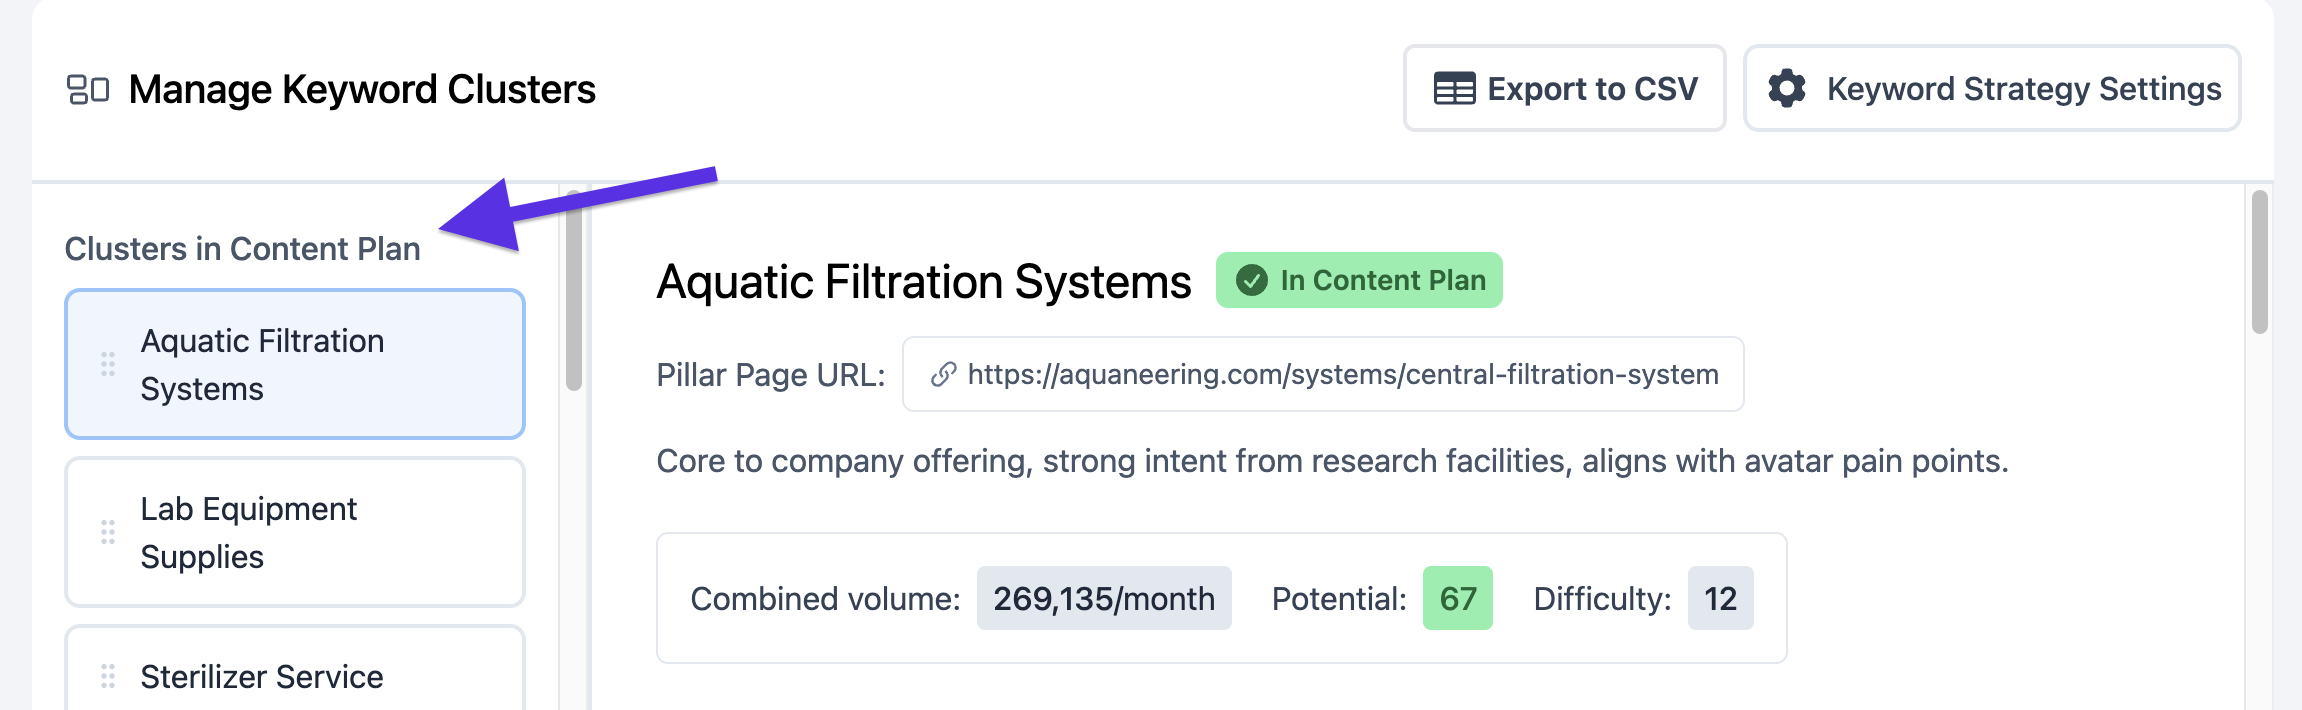This screenshot has width=2302, height=710.
Task: Click the 269,135/month combined volume value
Action: [1103, 599]
